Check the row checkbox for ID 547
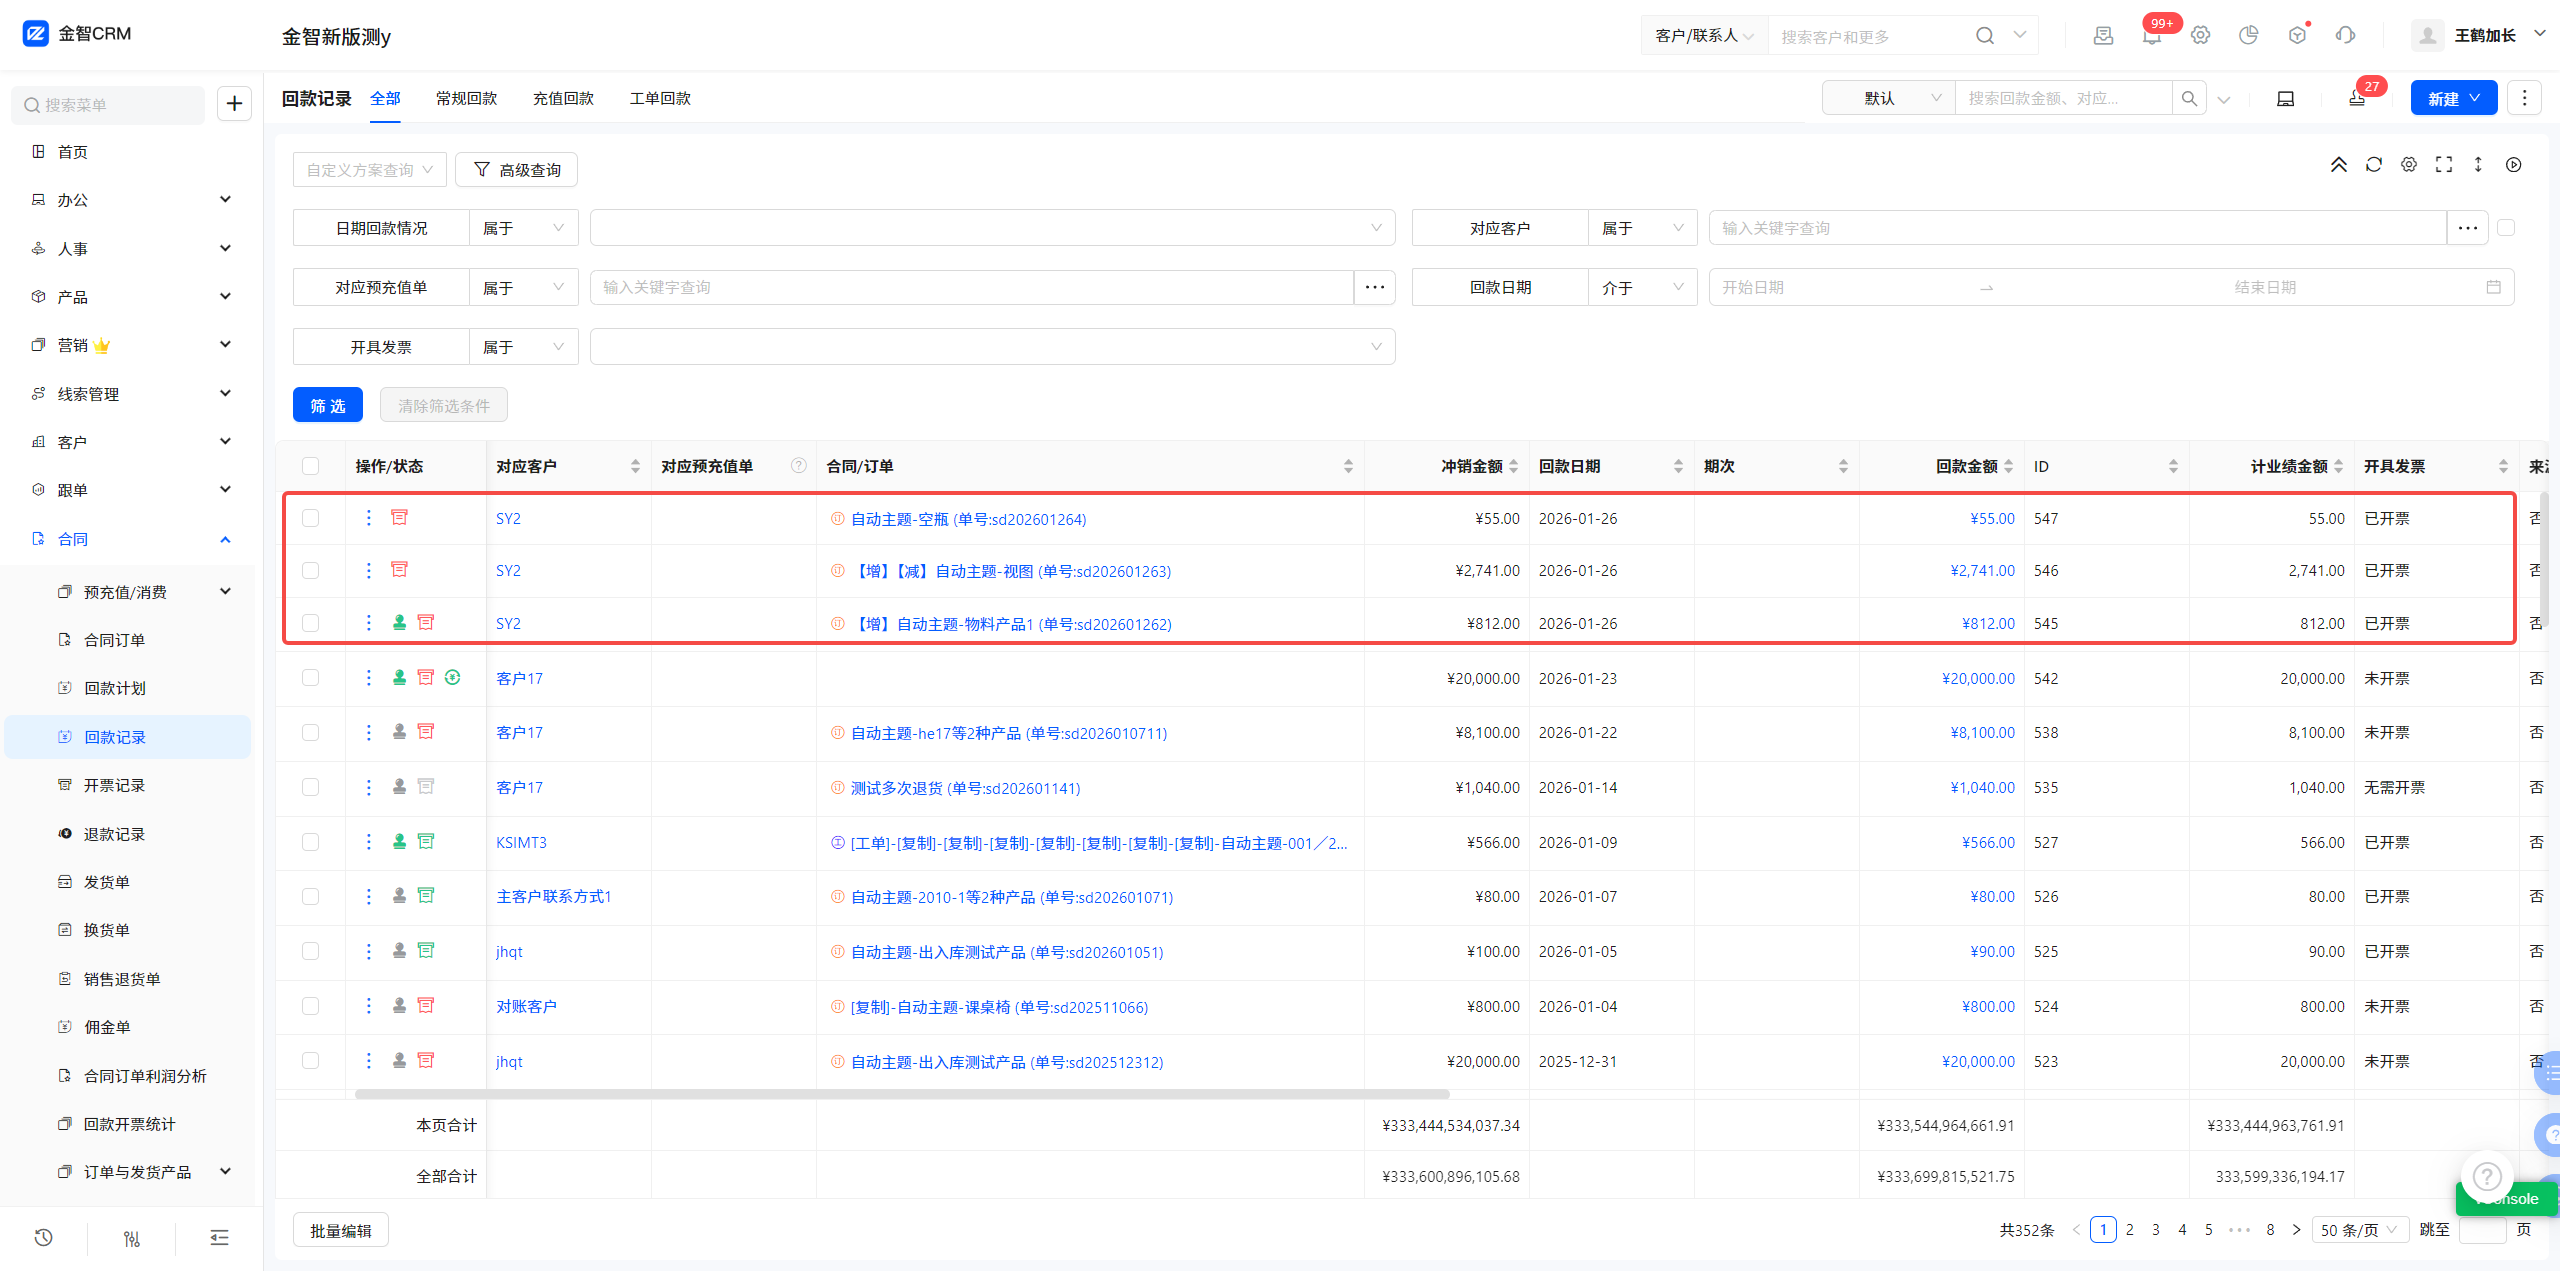The image size is (2560, 1271). 310,519
